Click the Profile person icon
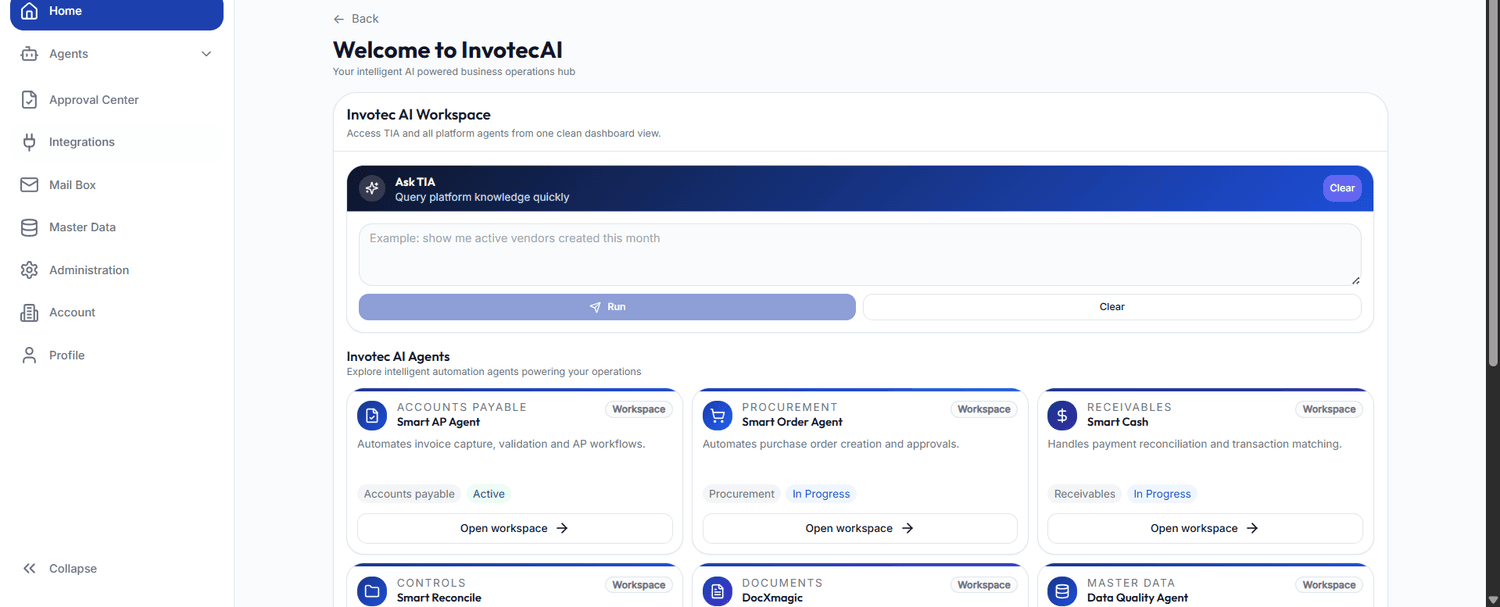 pyautogui.click(x=29, y=355)
